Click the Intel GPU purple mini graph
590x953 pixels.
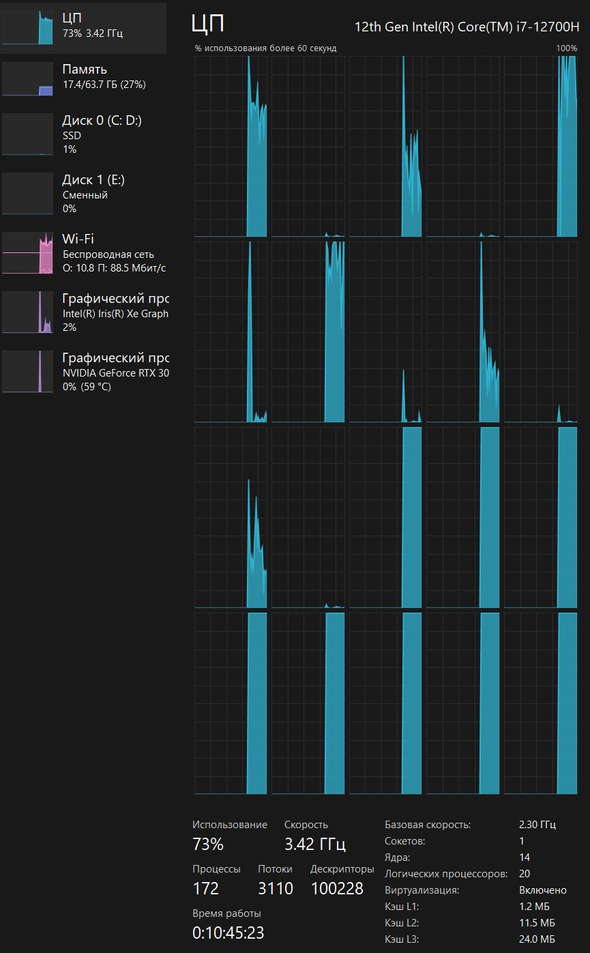click(x=27, y=312)
